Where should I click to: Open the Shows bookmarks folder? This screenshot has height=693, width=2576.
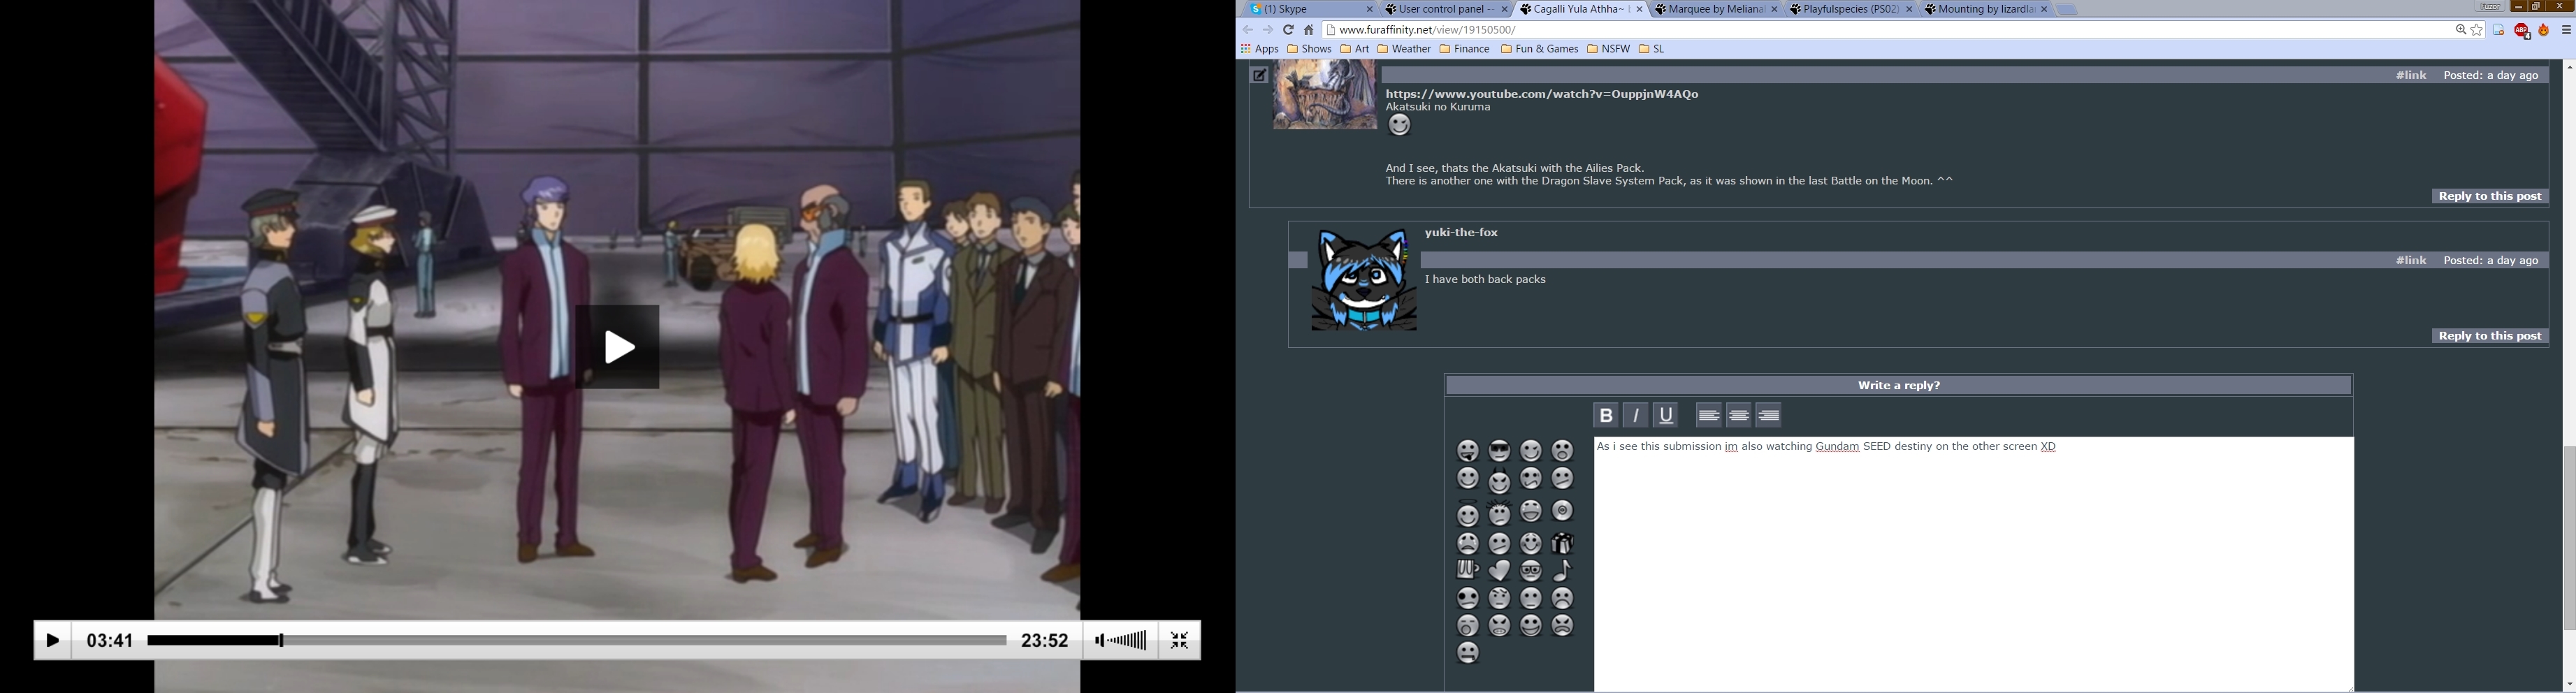tap(1309, 49)
